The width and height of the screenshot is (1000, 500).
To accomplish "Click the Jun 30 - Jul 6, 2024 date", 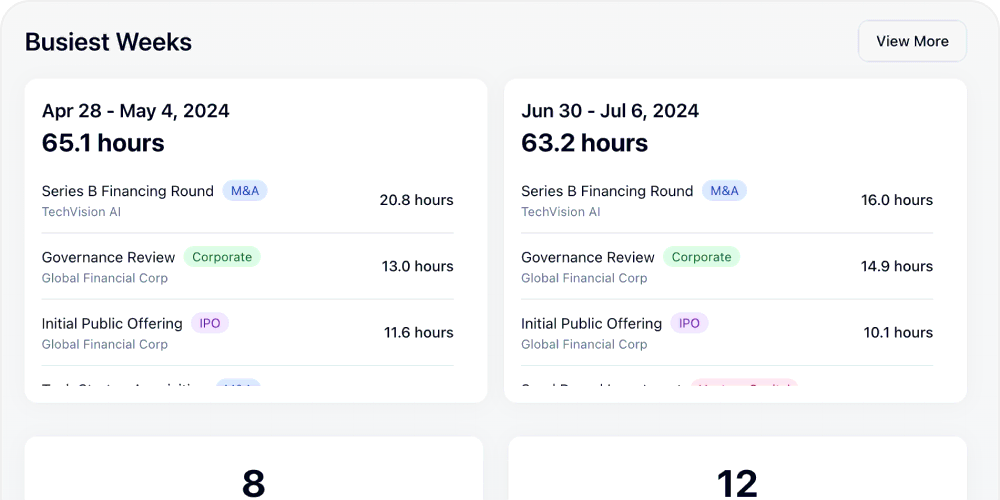I will click(x=610, y=111).
